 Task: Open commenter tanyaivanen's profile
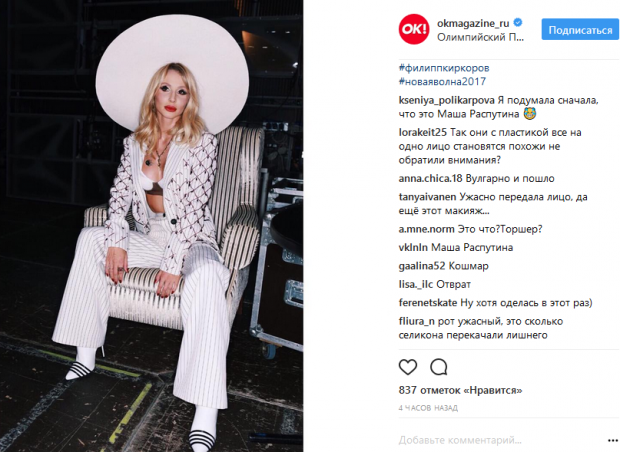427,197
